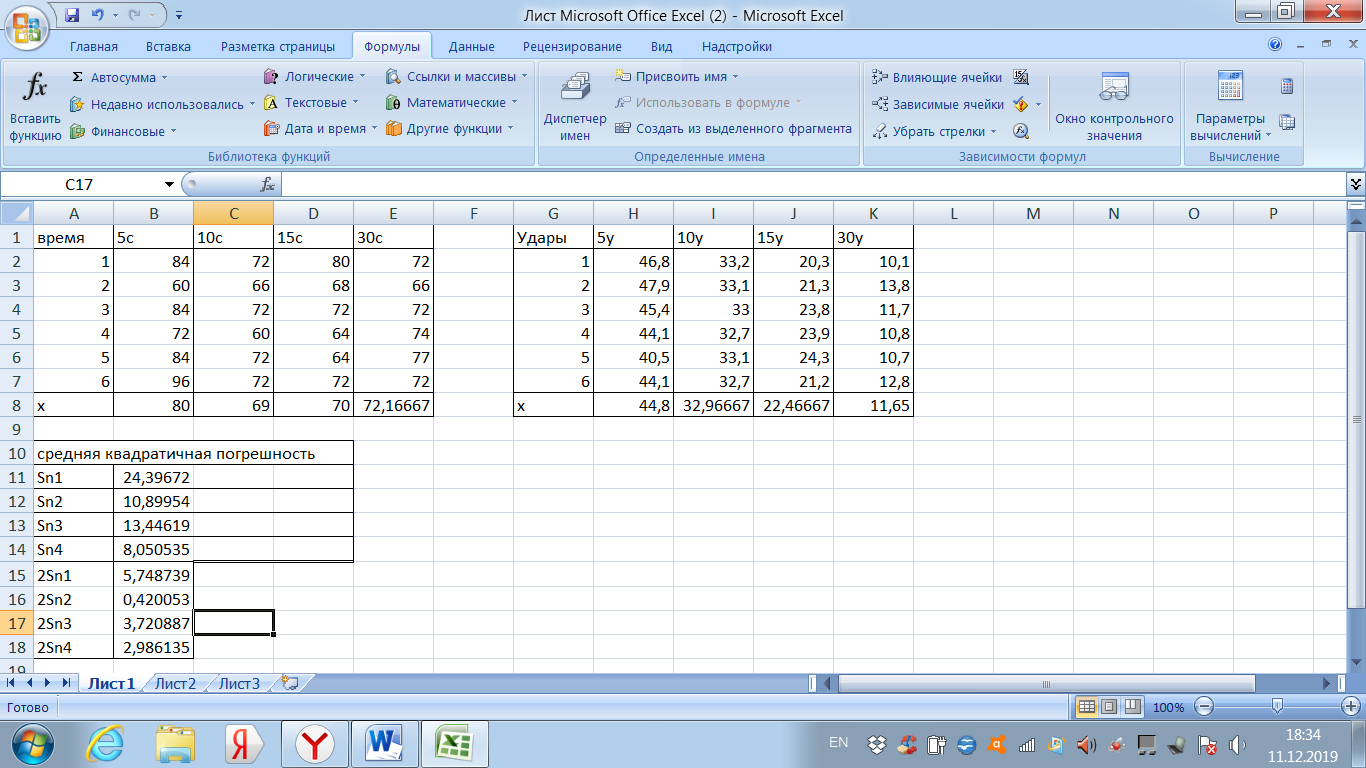Viewport: 1366px width, 768px height.
Task: Click into the formula bar input
Action: [814, 184]
